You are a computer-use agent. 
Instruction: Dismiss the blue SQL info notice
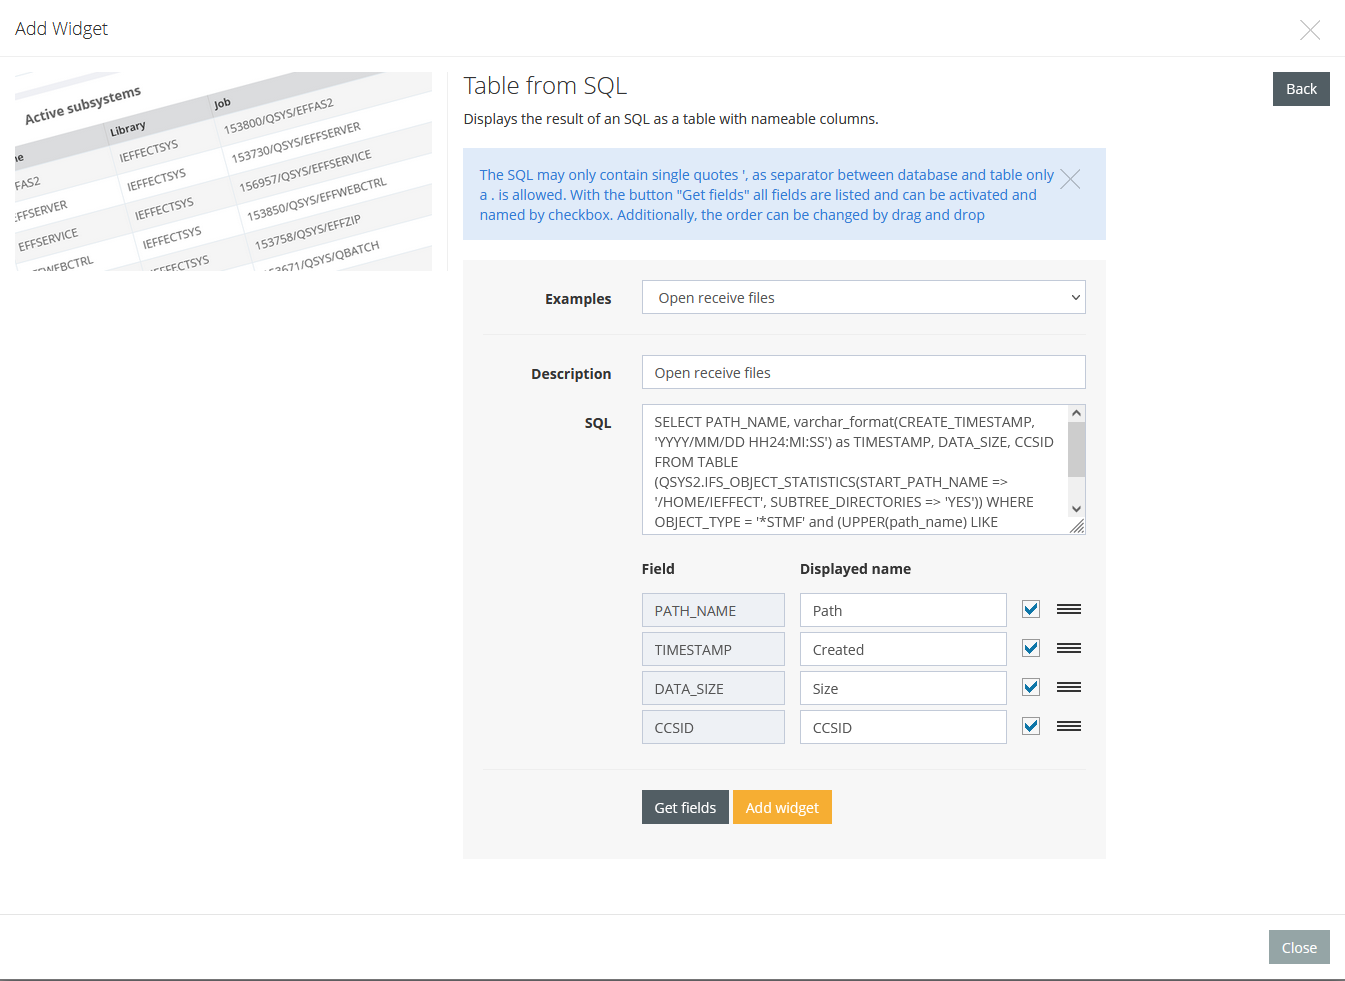1070,179
